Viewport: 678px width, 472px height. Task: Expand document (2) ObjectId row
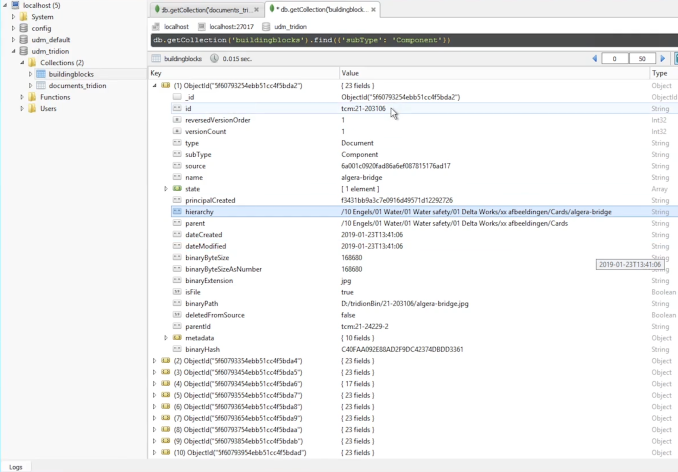pos(155,360)
